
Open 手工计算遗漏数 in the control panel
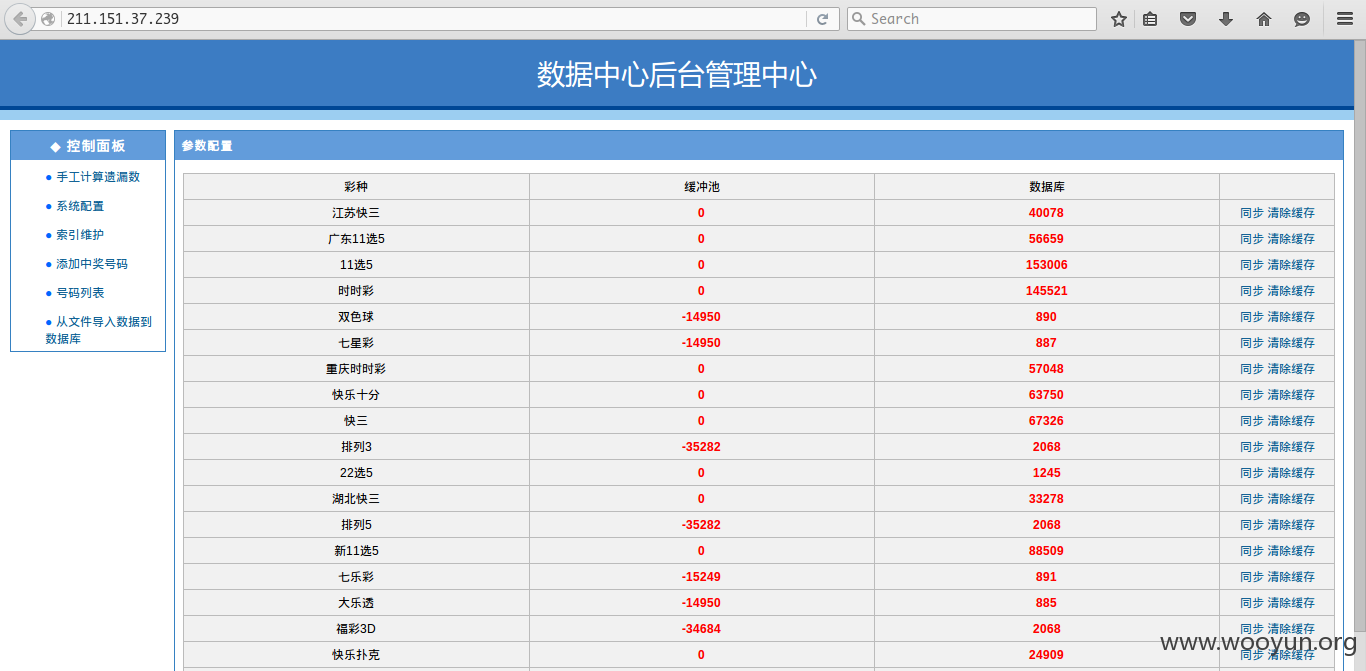pos(98,177)
